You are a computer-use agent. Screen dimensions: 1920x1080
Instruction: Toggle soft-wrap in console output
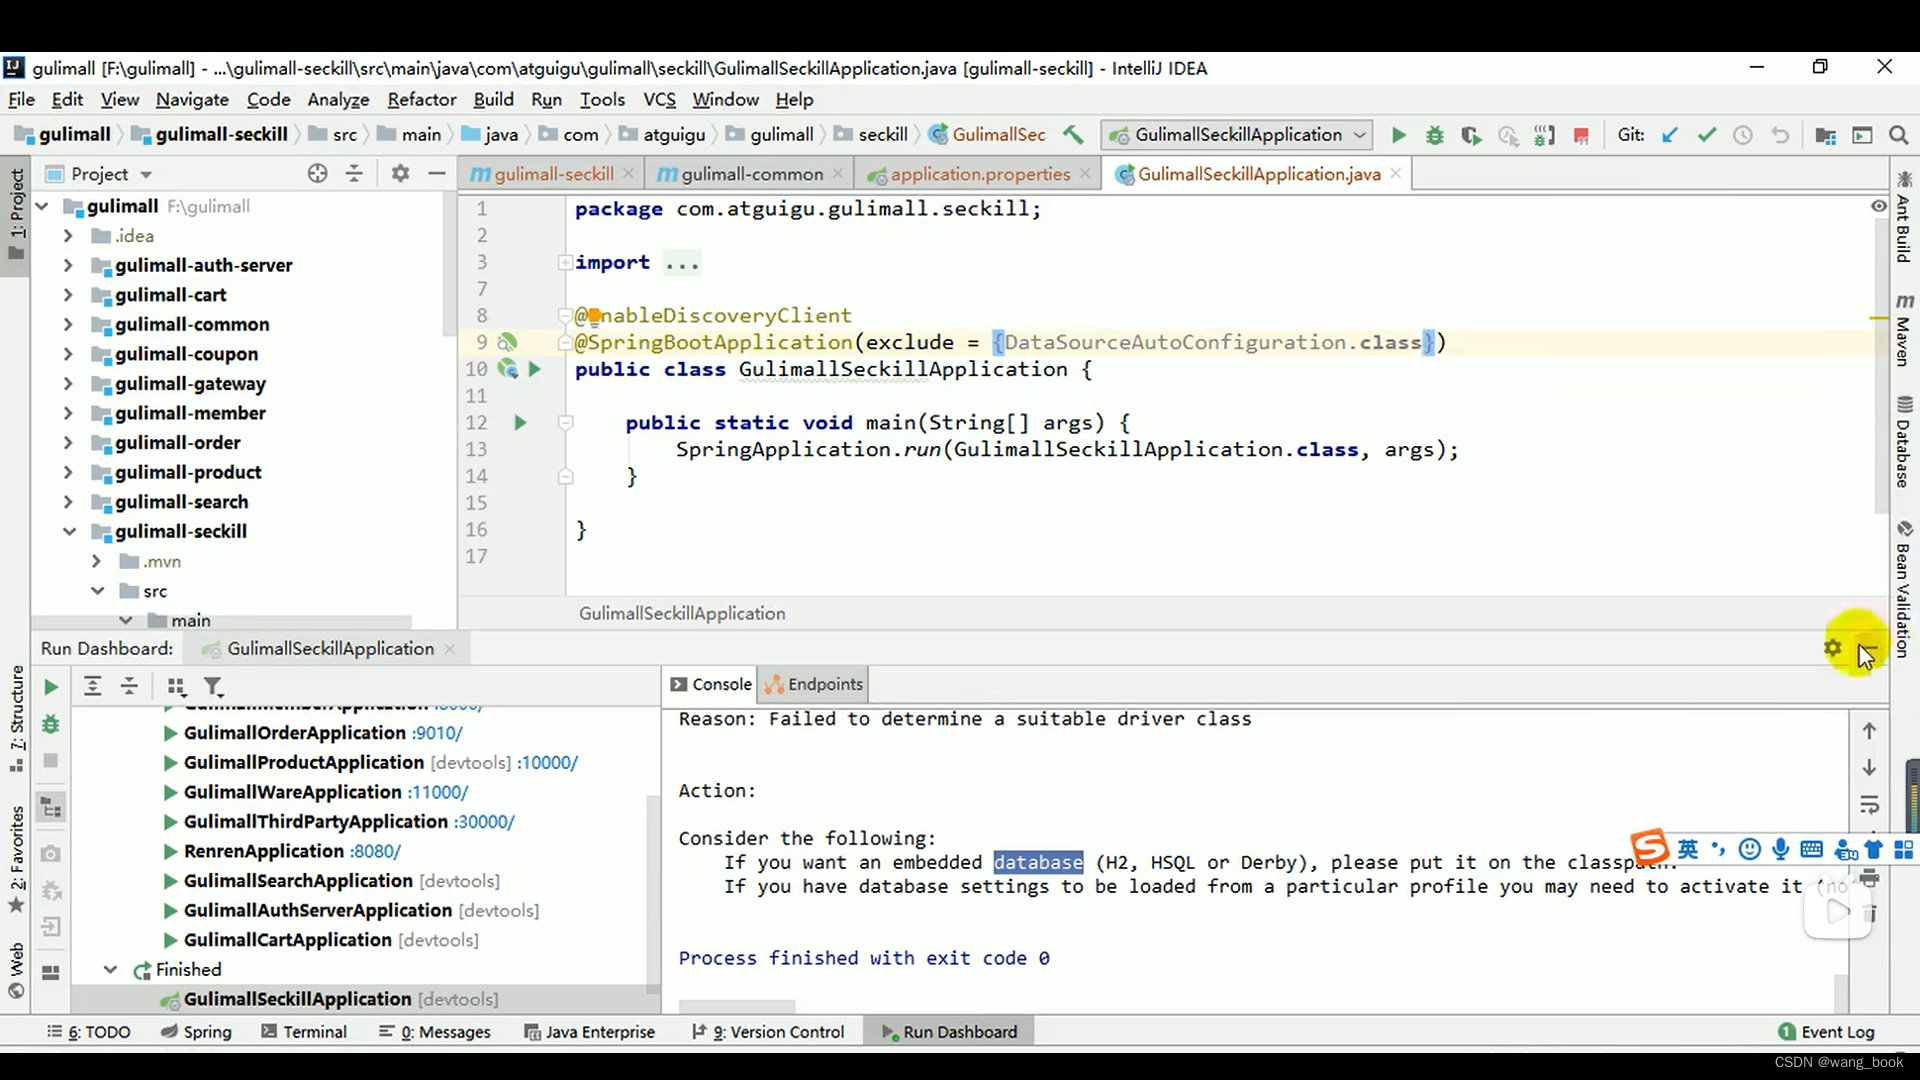(x=1869, y=805)
